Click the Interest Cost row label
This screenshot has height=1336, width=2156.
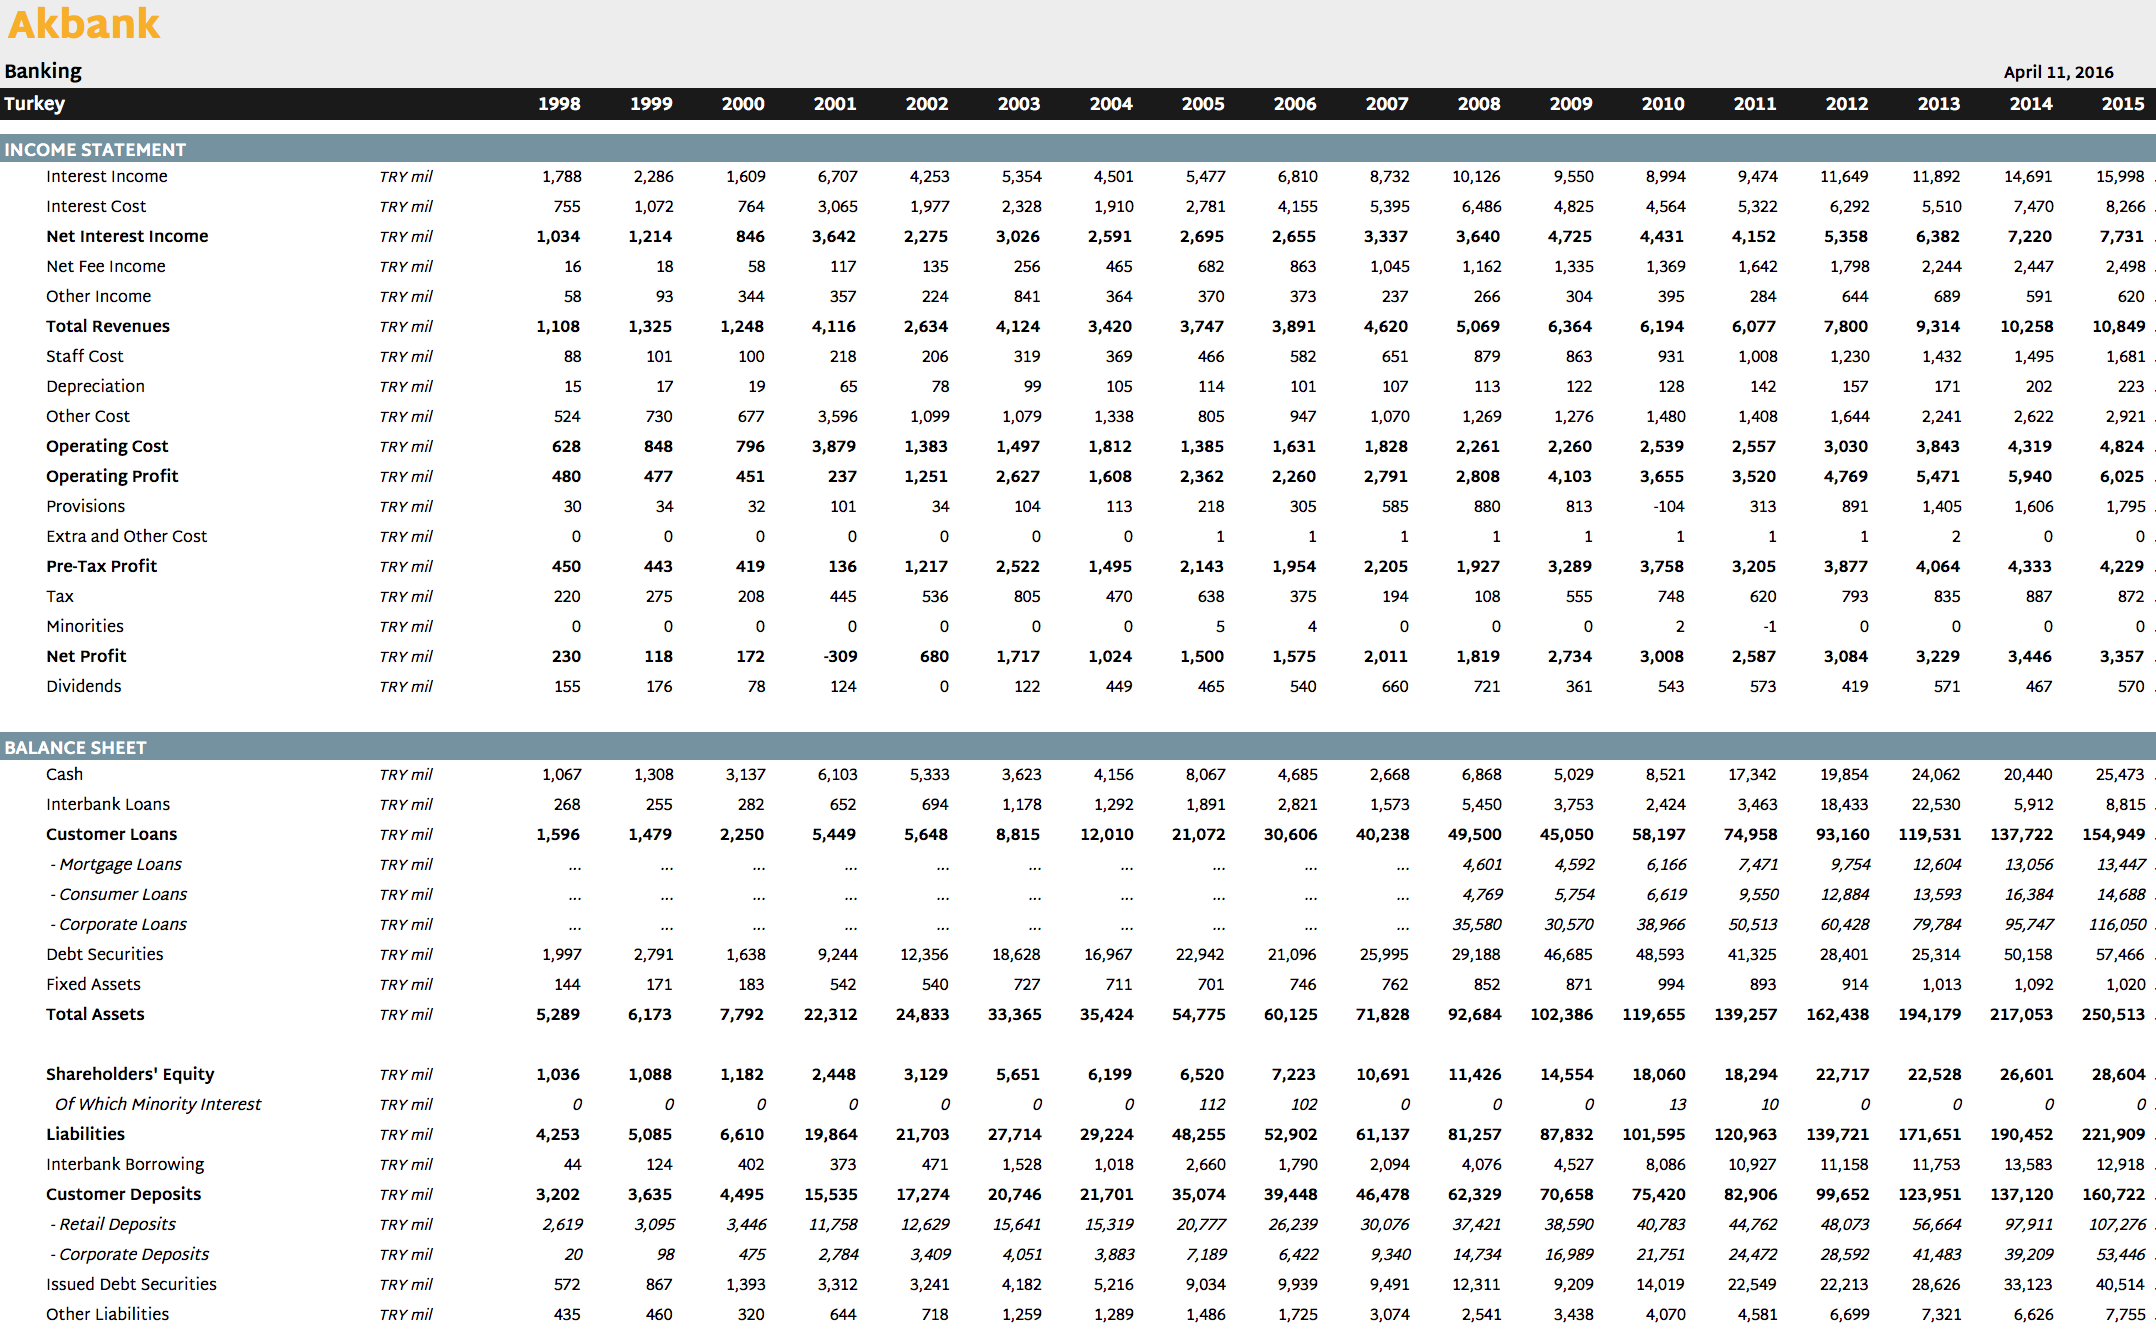(x=96, y=206)
